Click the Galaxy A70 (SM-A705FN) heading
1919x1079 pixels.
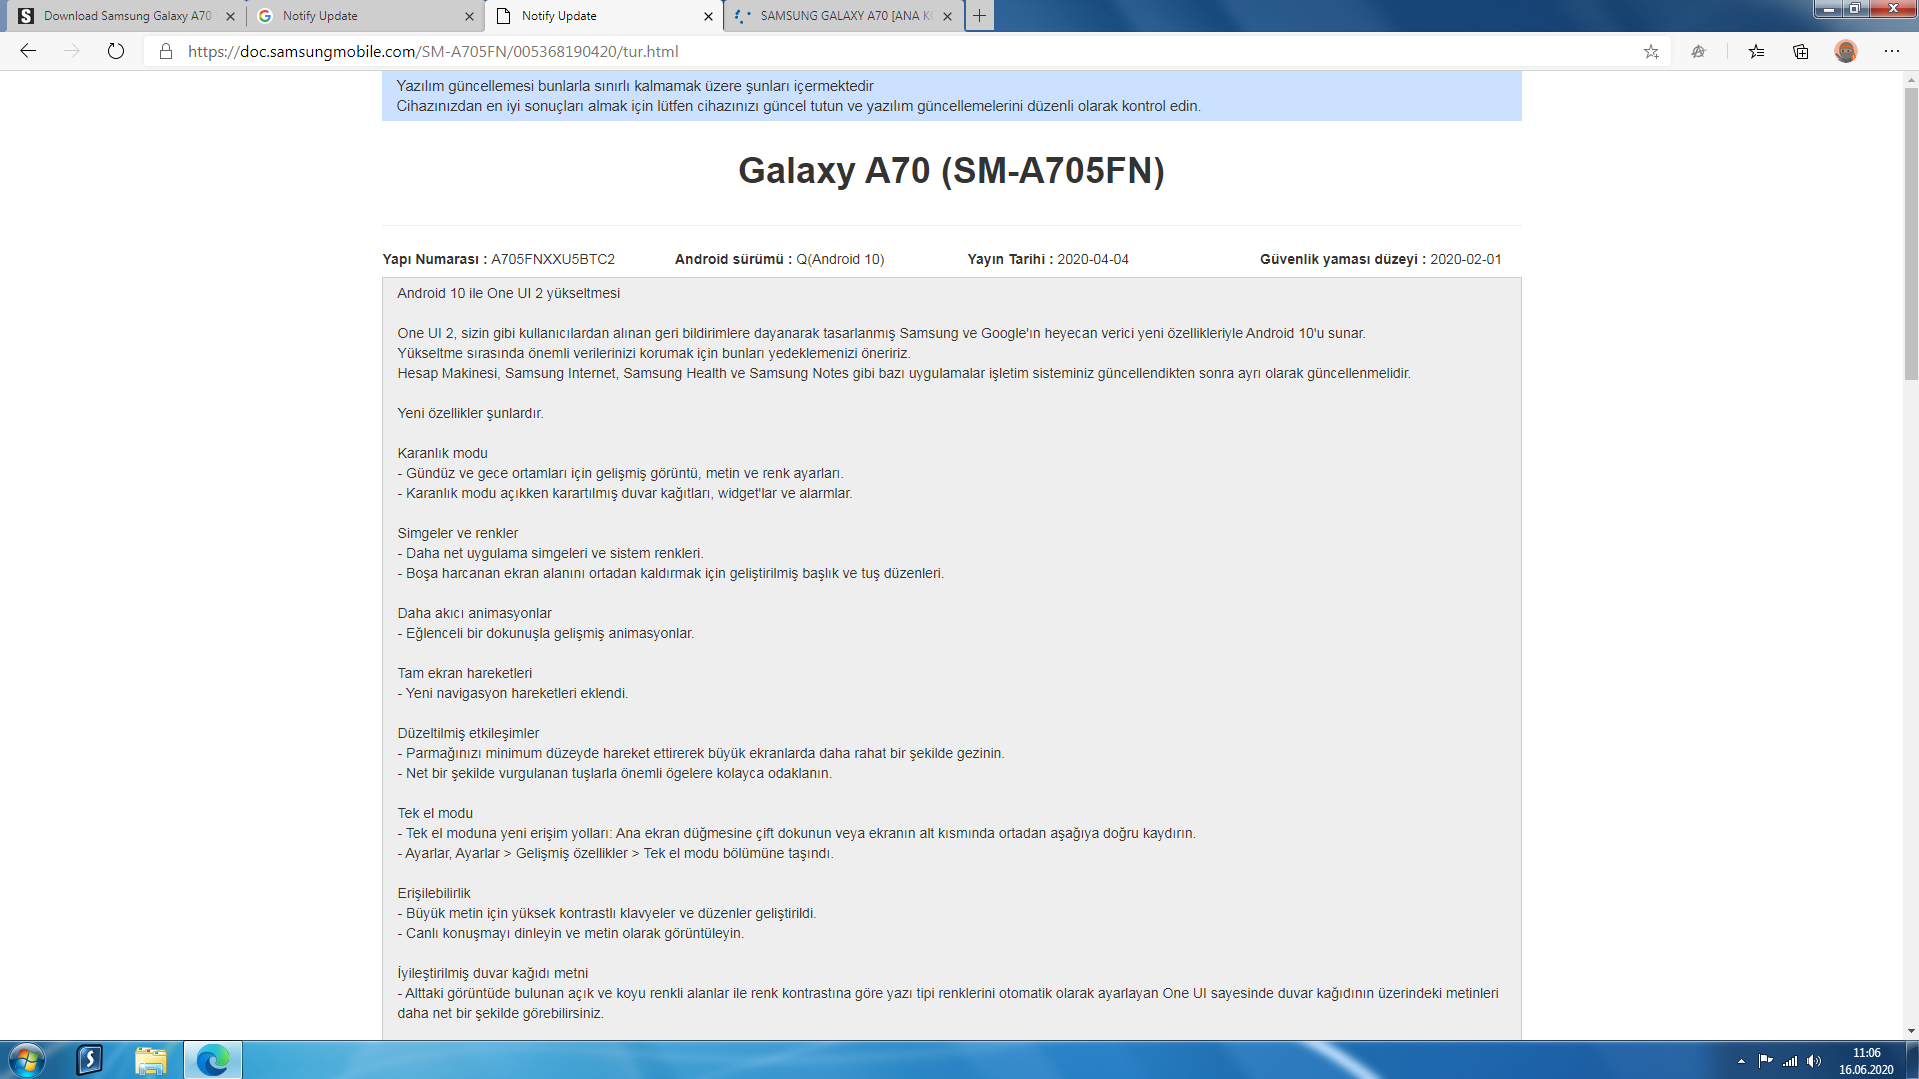[x=951, y=171]
